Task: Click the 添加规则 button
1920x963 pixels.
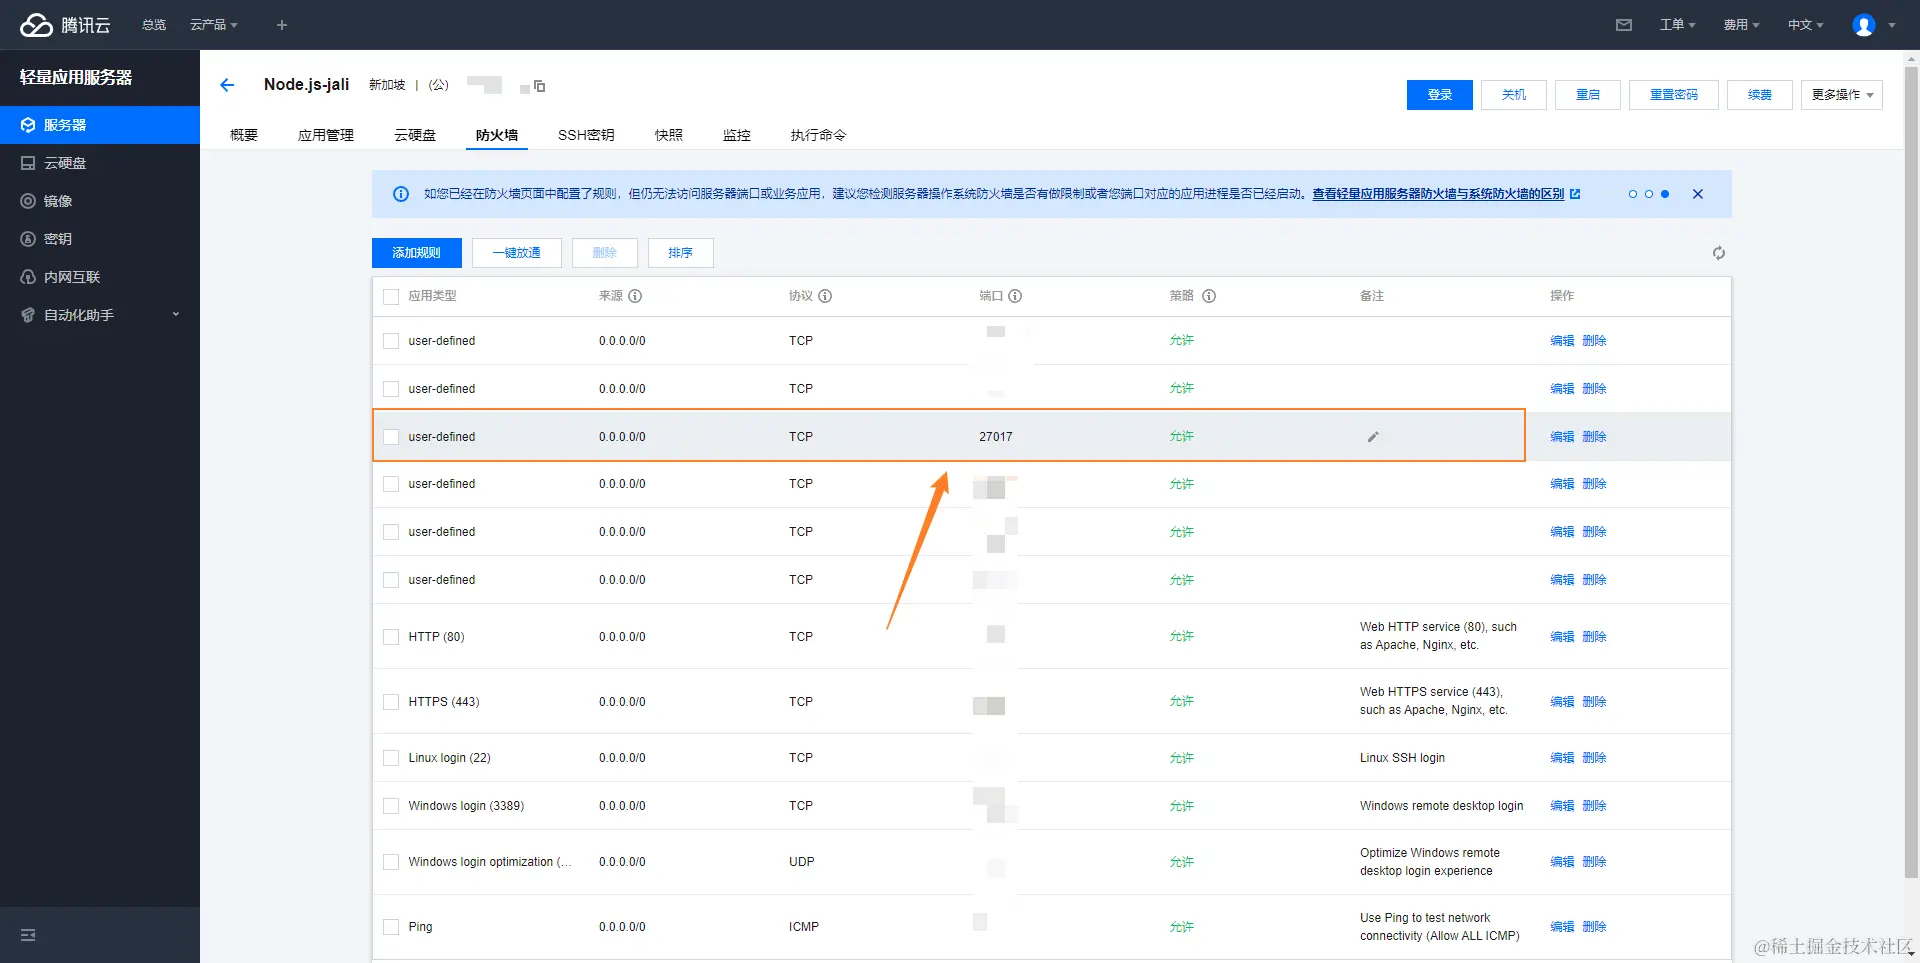Action: coord(417,253)
